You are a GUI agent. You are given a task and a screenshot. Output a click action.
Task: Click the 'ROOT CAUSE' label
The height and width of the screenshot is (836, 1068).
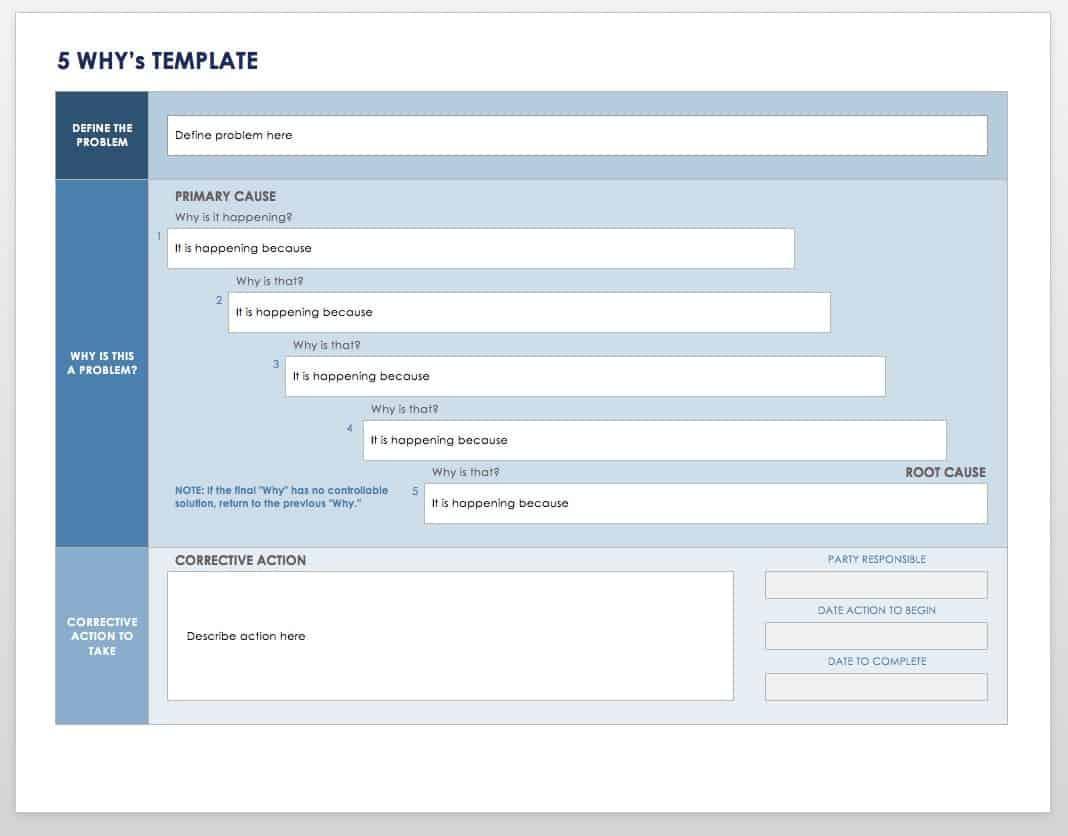coord(944,471)
